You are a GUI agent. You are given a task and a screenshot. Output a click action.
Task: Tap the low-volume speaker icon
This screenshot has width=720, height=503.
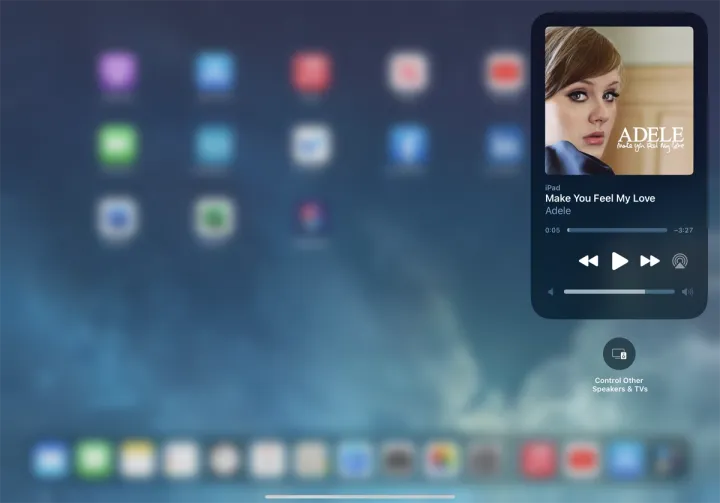(550, 292)
